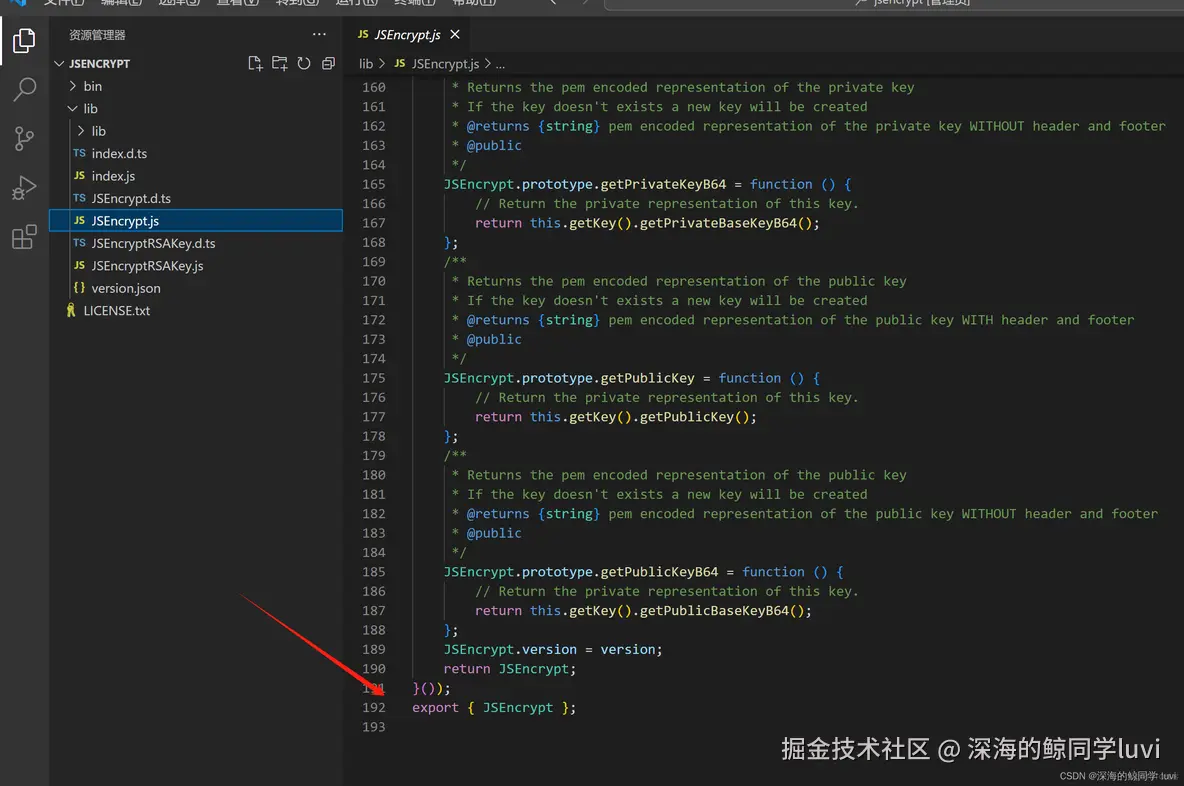Open the Source Control view icon
The height and width of the screenshot is (786, 1184).
click(x=24, y=139)
